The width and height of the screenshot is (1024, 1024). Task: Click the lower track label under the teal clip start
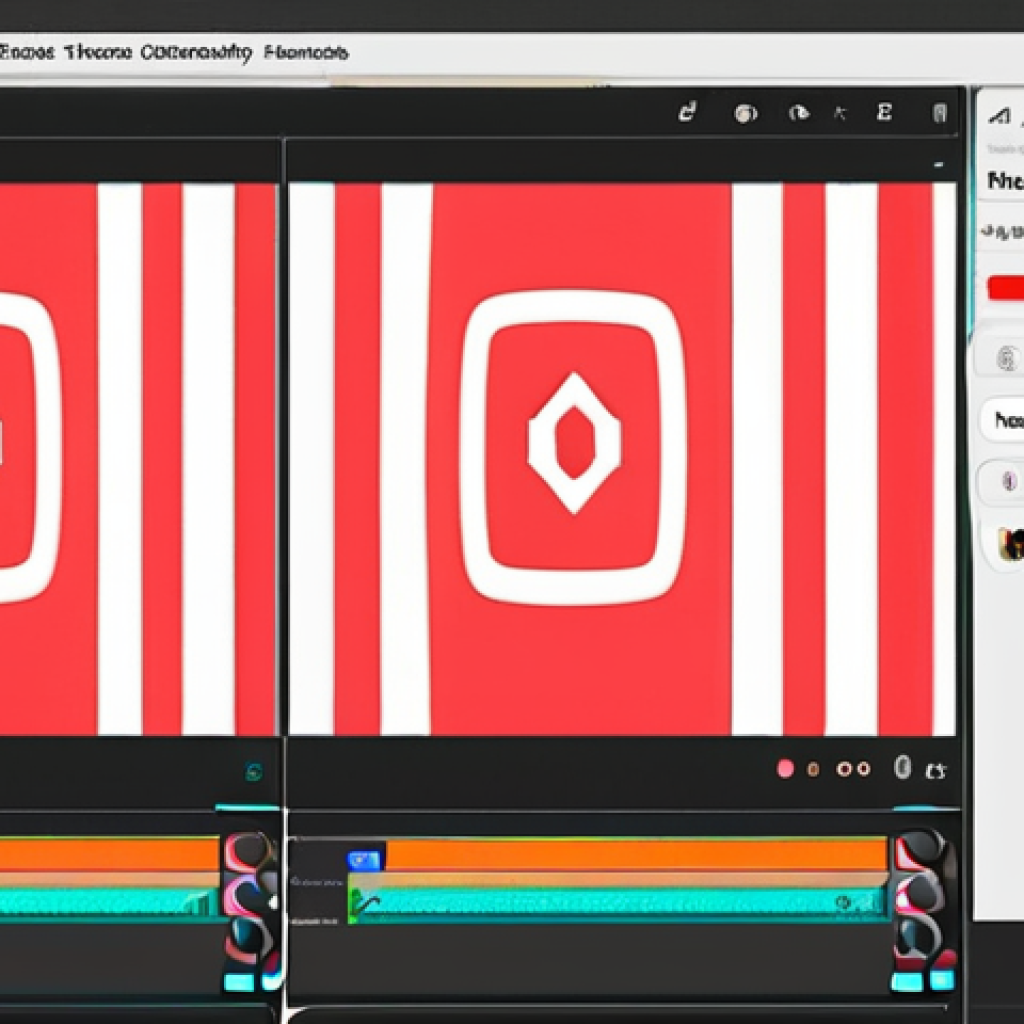314,921
